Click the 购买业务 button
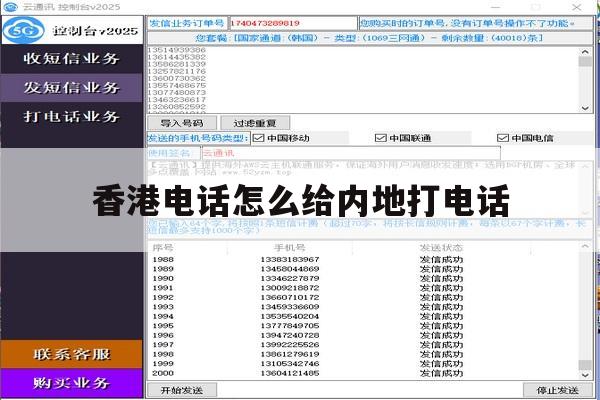Screen dimensions: 600x400 click(72, 383)
